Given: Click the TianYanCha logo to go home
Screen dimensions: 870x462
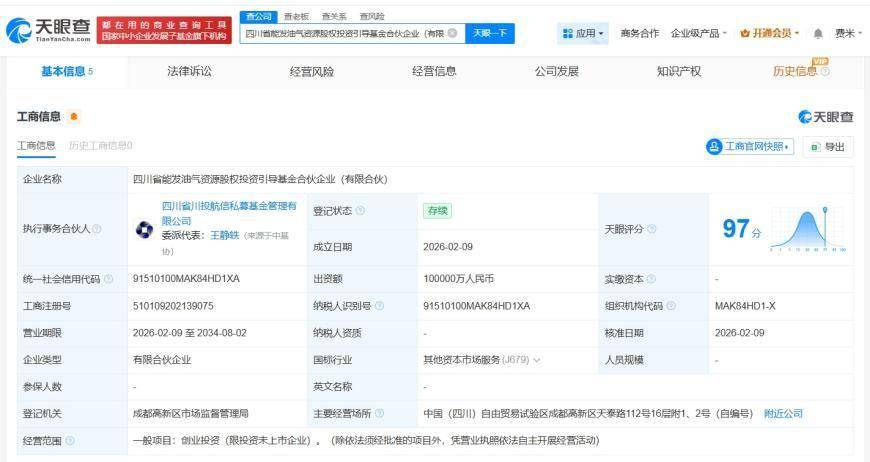Looking at the screenshot, I should pos(48,32).
